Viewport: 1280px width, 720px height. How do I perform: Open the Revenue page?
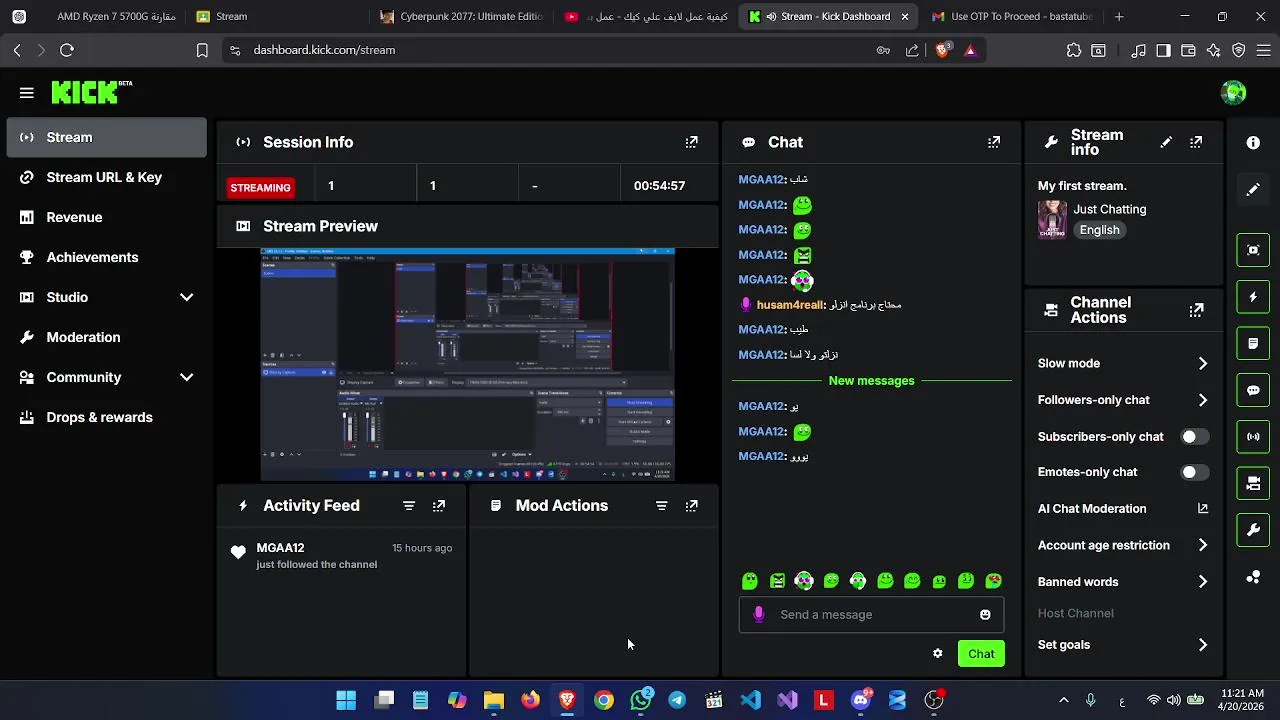pos(106,217)
